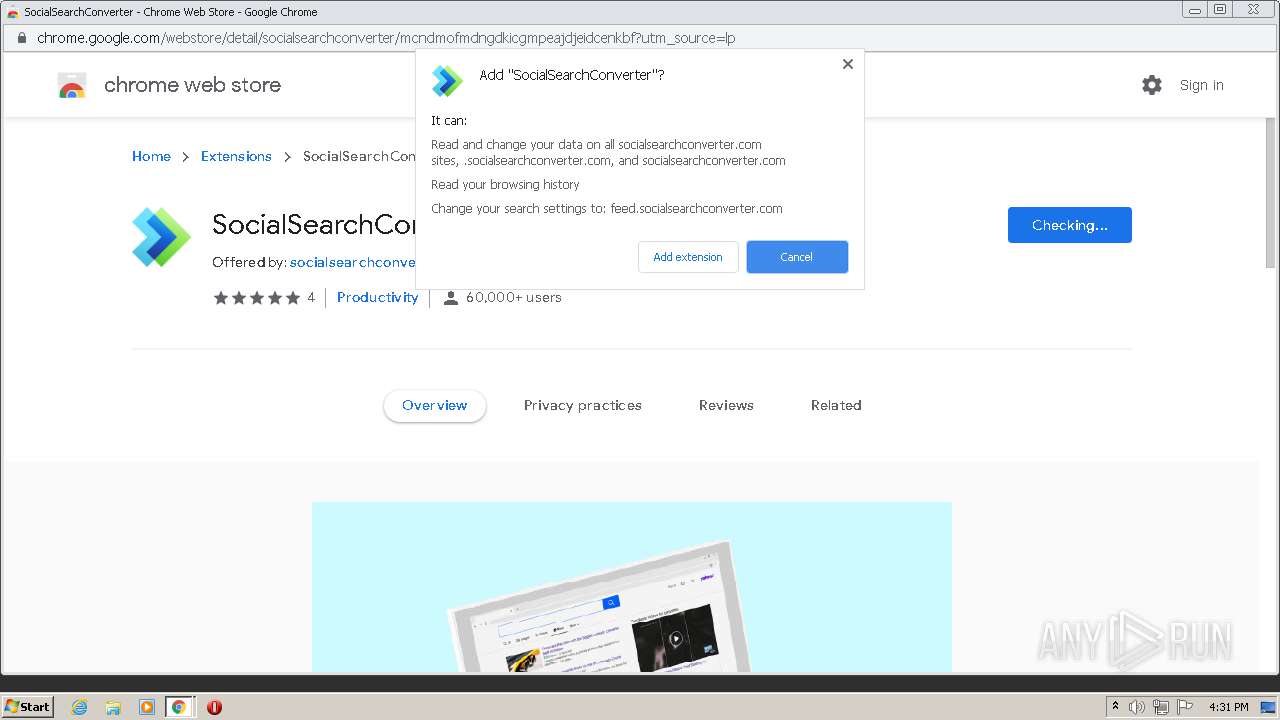Switch to Privacy practices tab
Image resolution: width=1280 pixels, height=720 pixels.
[583, 405]
